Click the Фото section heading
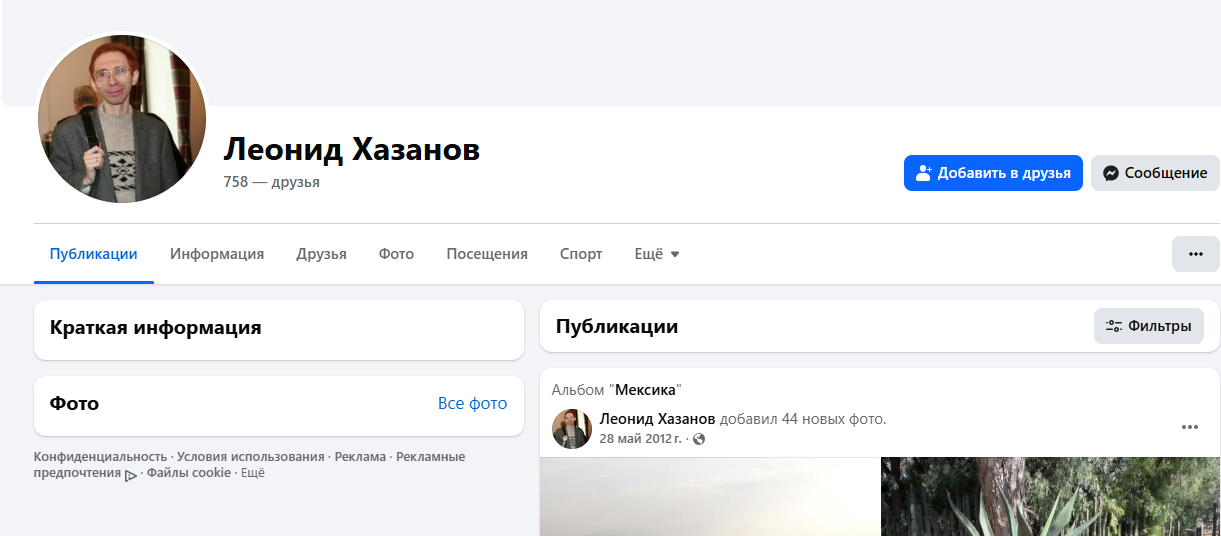This screenshot has height=536, width=1221. (74, 404)
